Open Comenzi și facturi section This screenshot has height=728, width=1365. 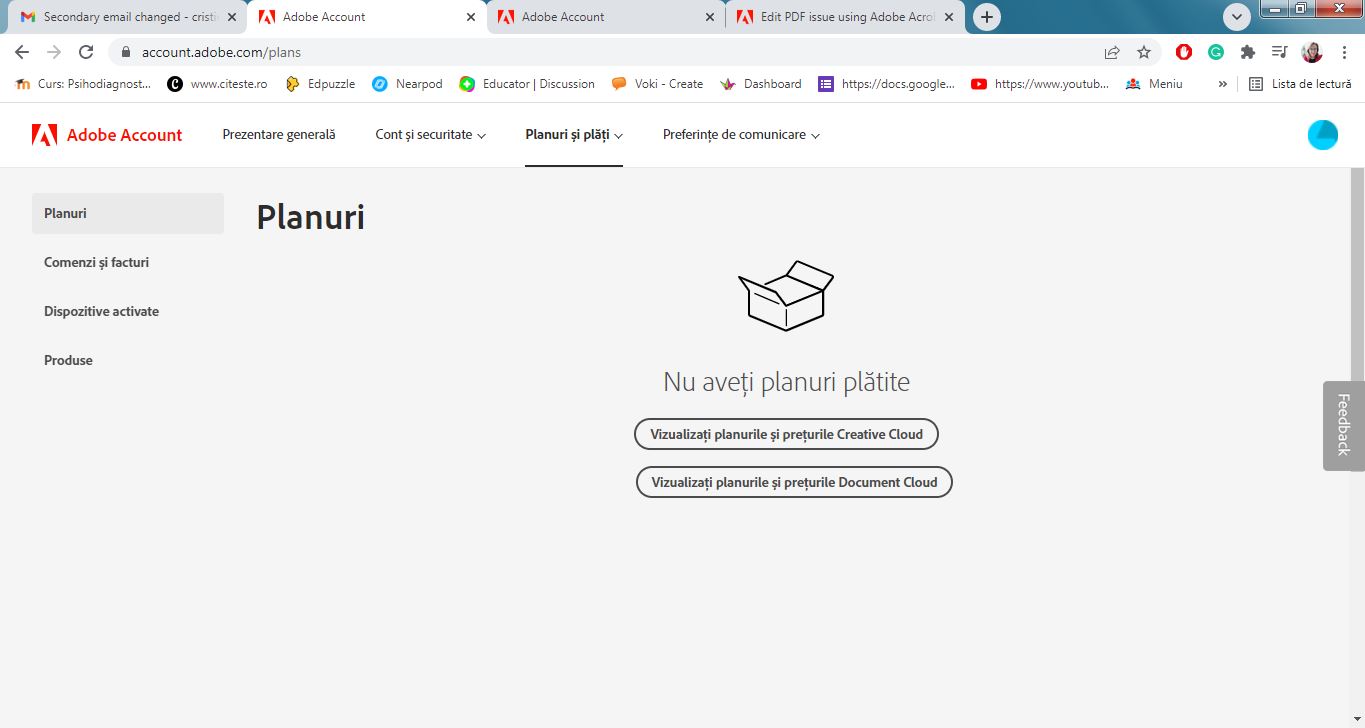click(96, 262)
